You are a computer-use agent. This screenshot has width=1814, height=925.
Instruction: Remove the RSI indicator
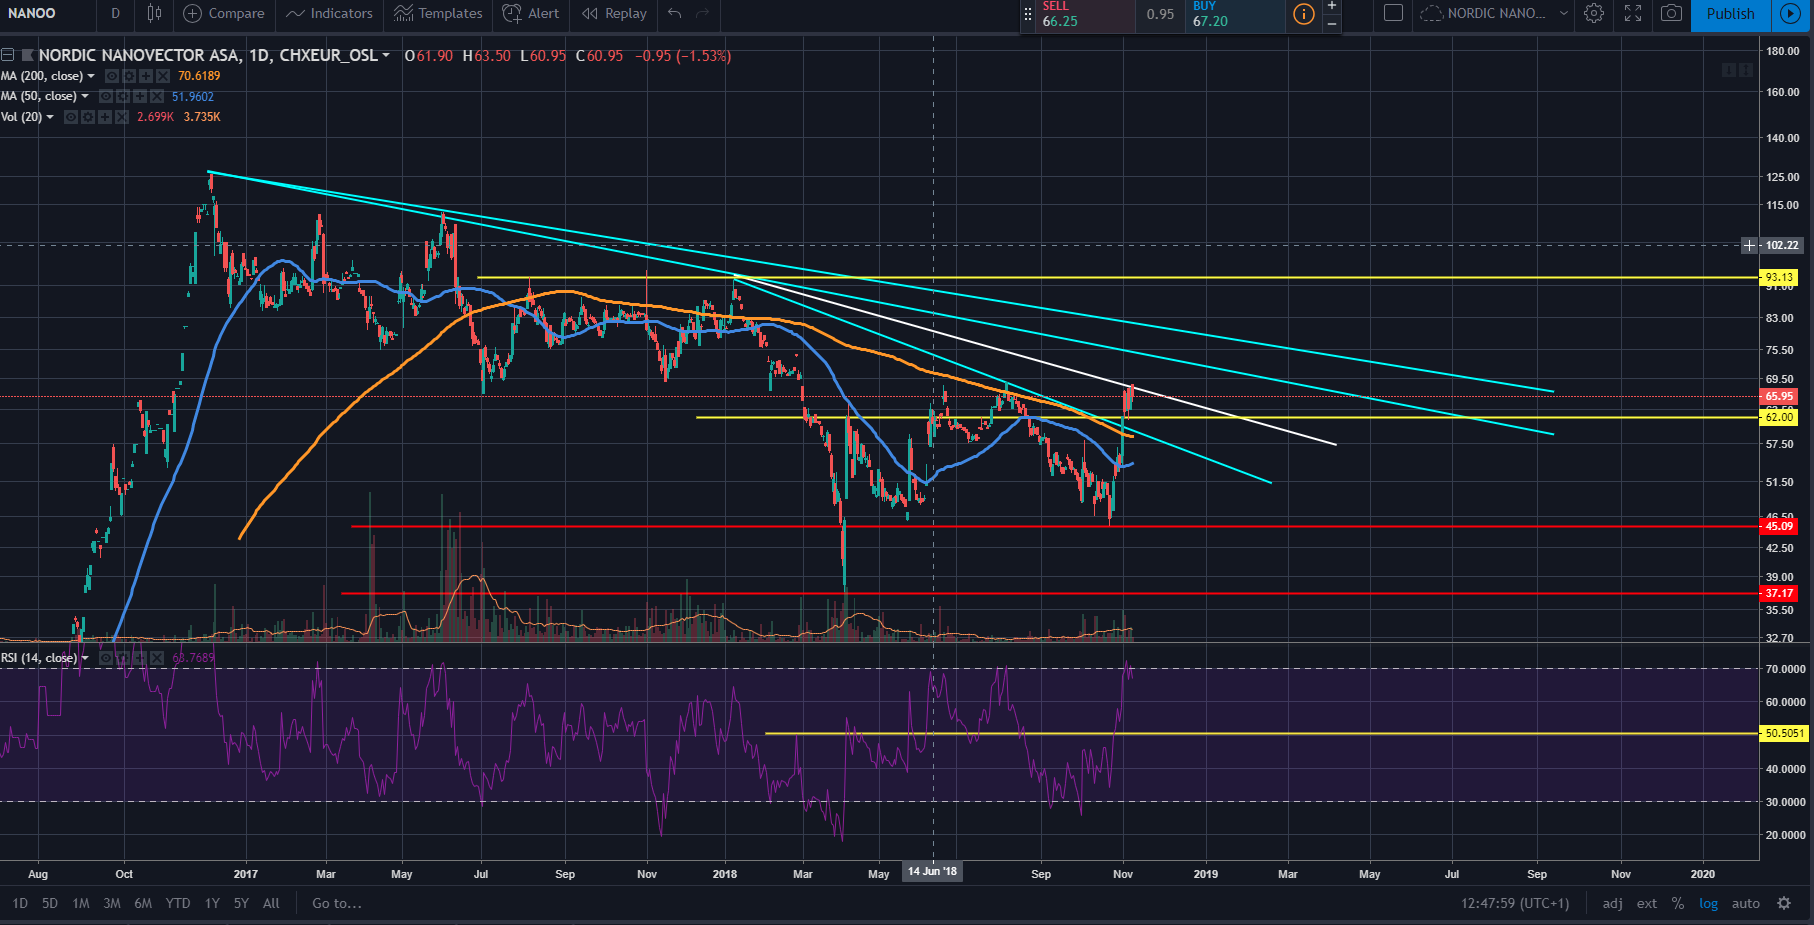coord(157,658)
